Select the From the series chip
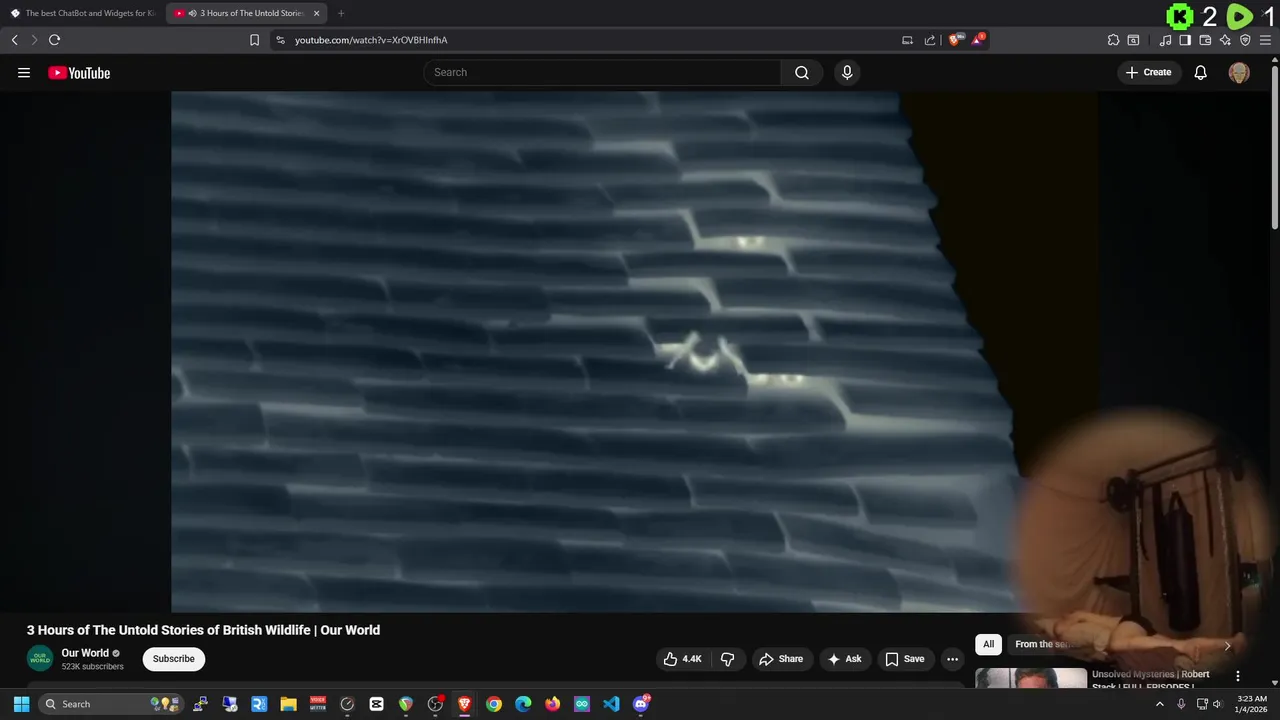Image resolution: width=1280 pixels, height=720 pixels. pos(1044,644)
